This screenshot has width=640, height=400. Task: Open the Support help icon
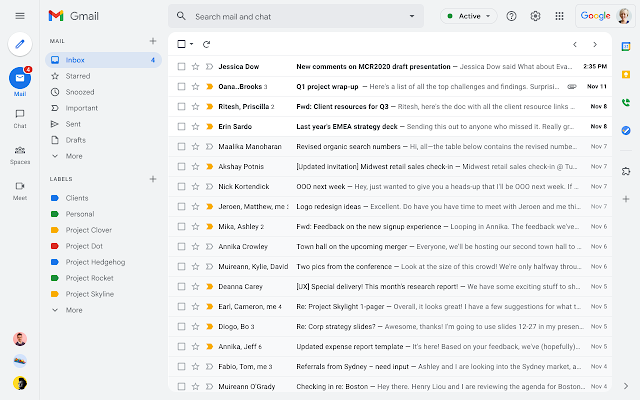pos(512,16)
